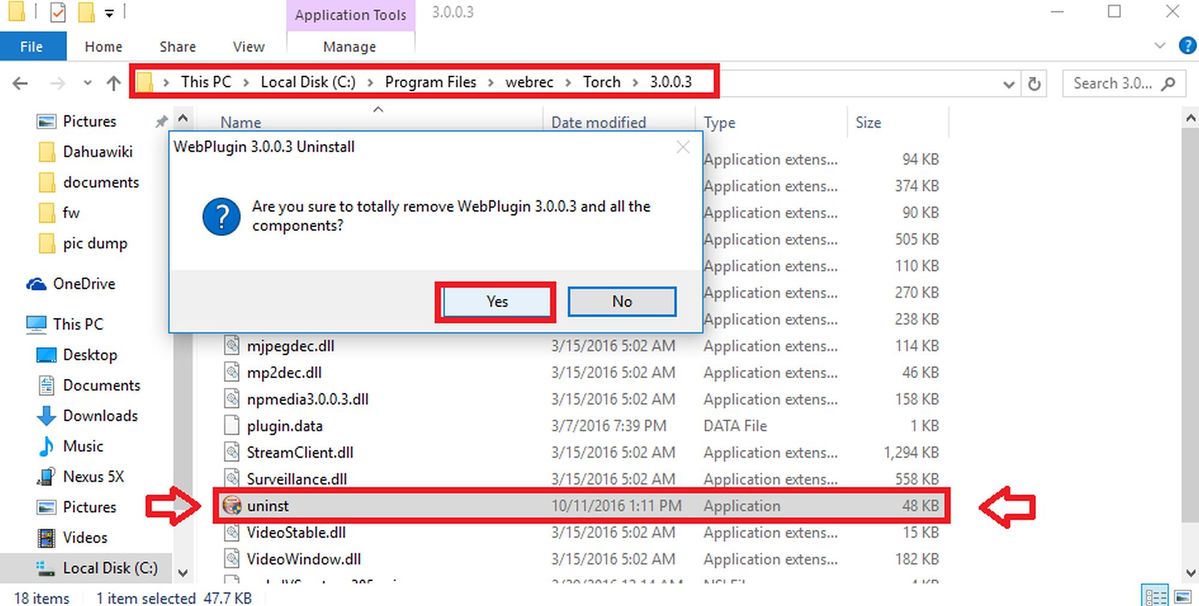Screen dimensions: 1199x606
Task: Select the Application Tools contextual tab
Action: click(x=350, y=15)
